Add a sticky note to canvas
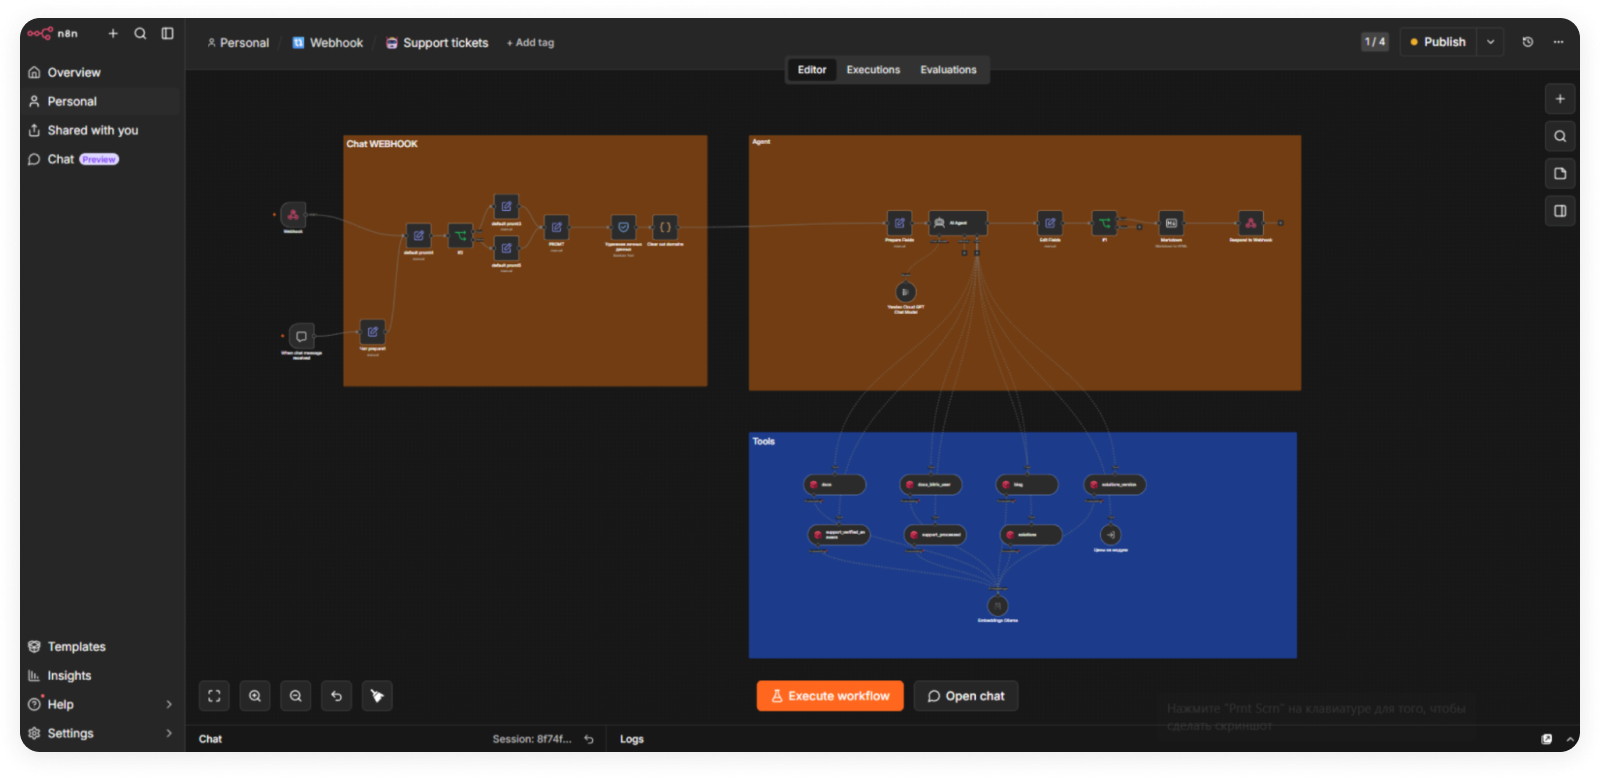The height and width of the screenshot is (780, 1600). click(x=1560, y=174)
